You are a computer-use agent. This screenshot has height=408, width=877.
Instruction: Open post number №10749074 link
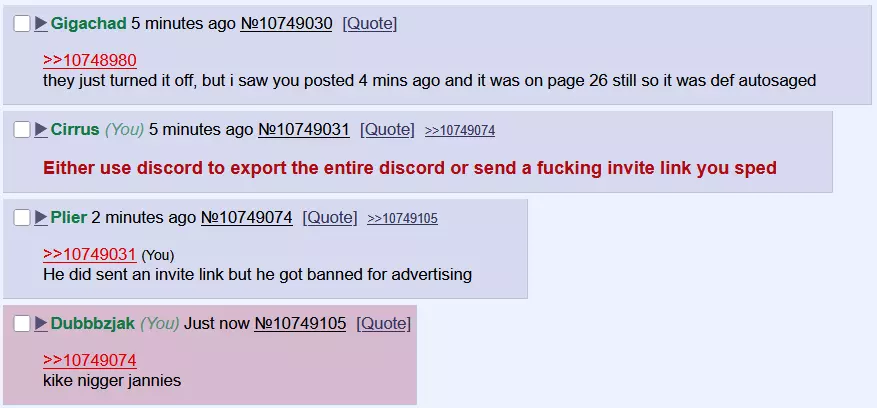pyautogui.click(x=247, y=217)
